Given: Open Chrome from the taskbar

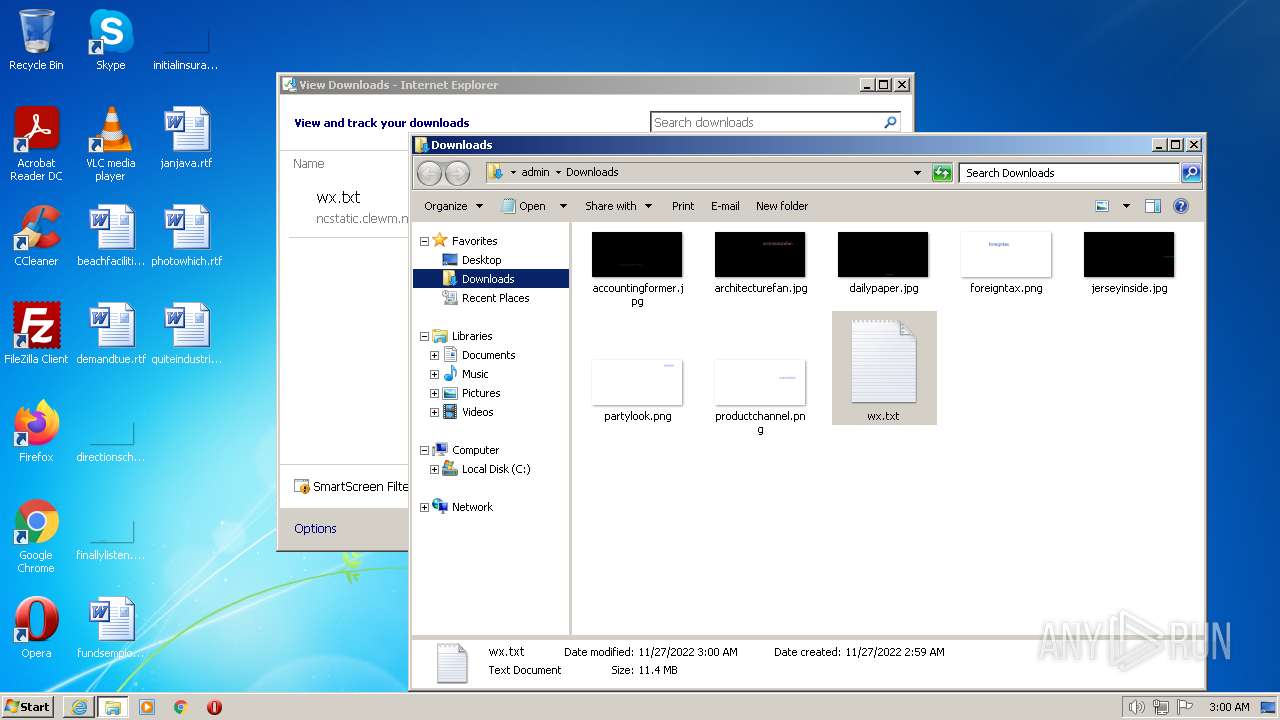Looking at the screenshot, I should 181,707.
